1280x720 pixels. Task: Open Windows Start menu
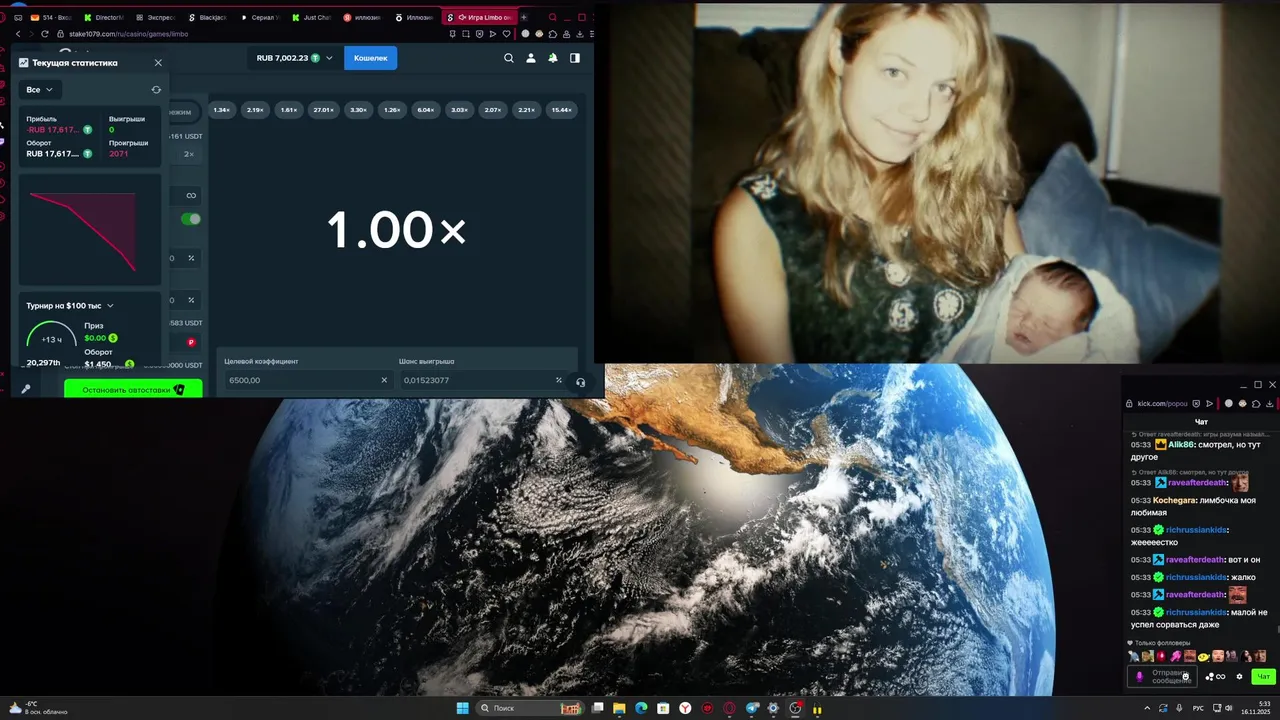(462, 708)
